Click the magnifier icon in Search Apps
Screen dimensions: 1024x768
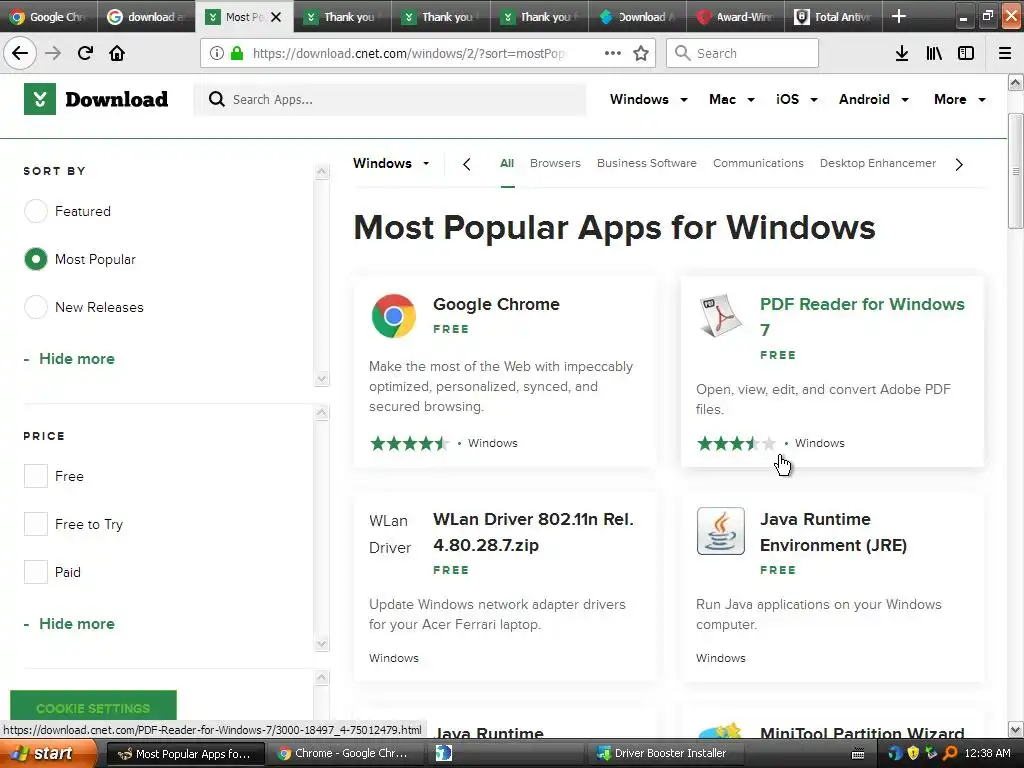[x=216, y=99]
